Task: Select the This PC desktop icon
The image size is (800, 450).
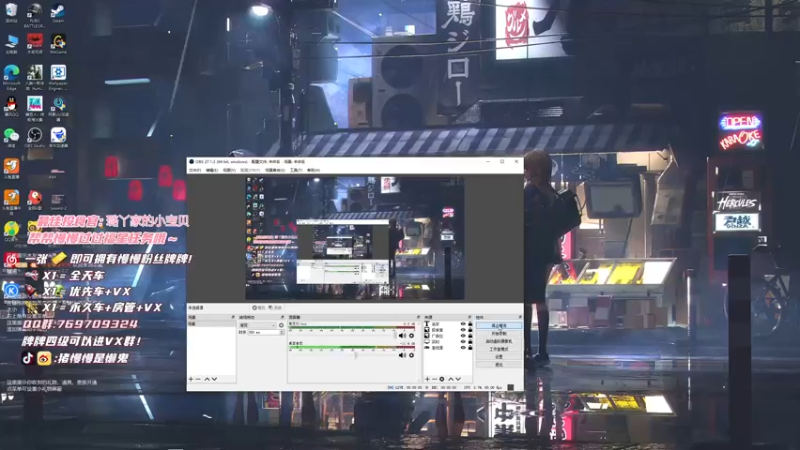Action: pos(11,44)
